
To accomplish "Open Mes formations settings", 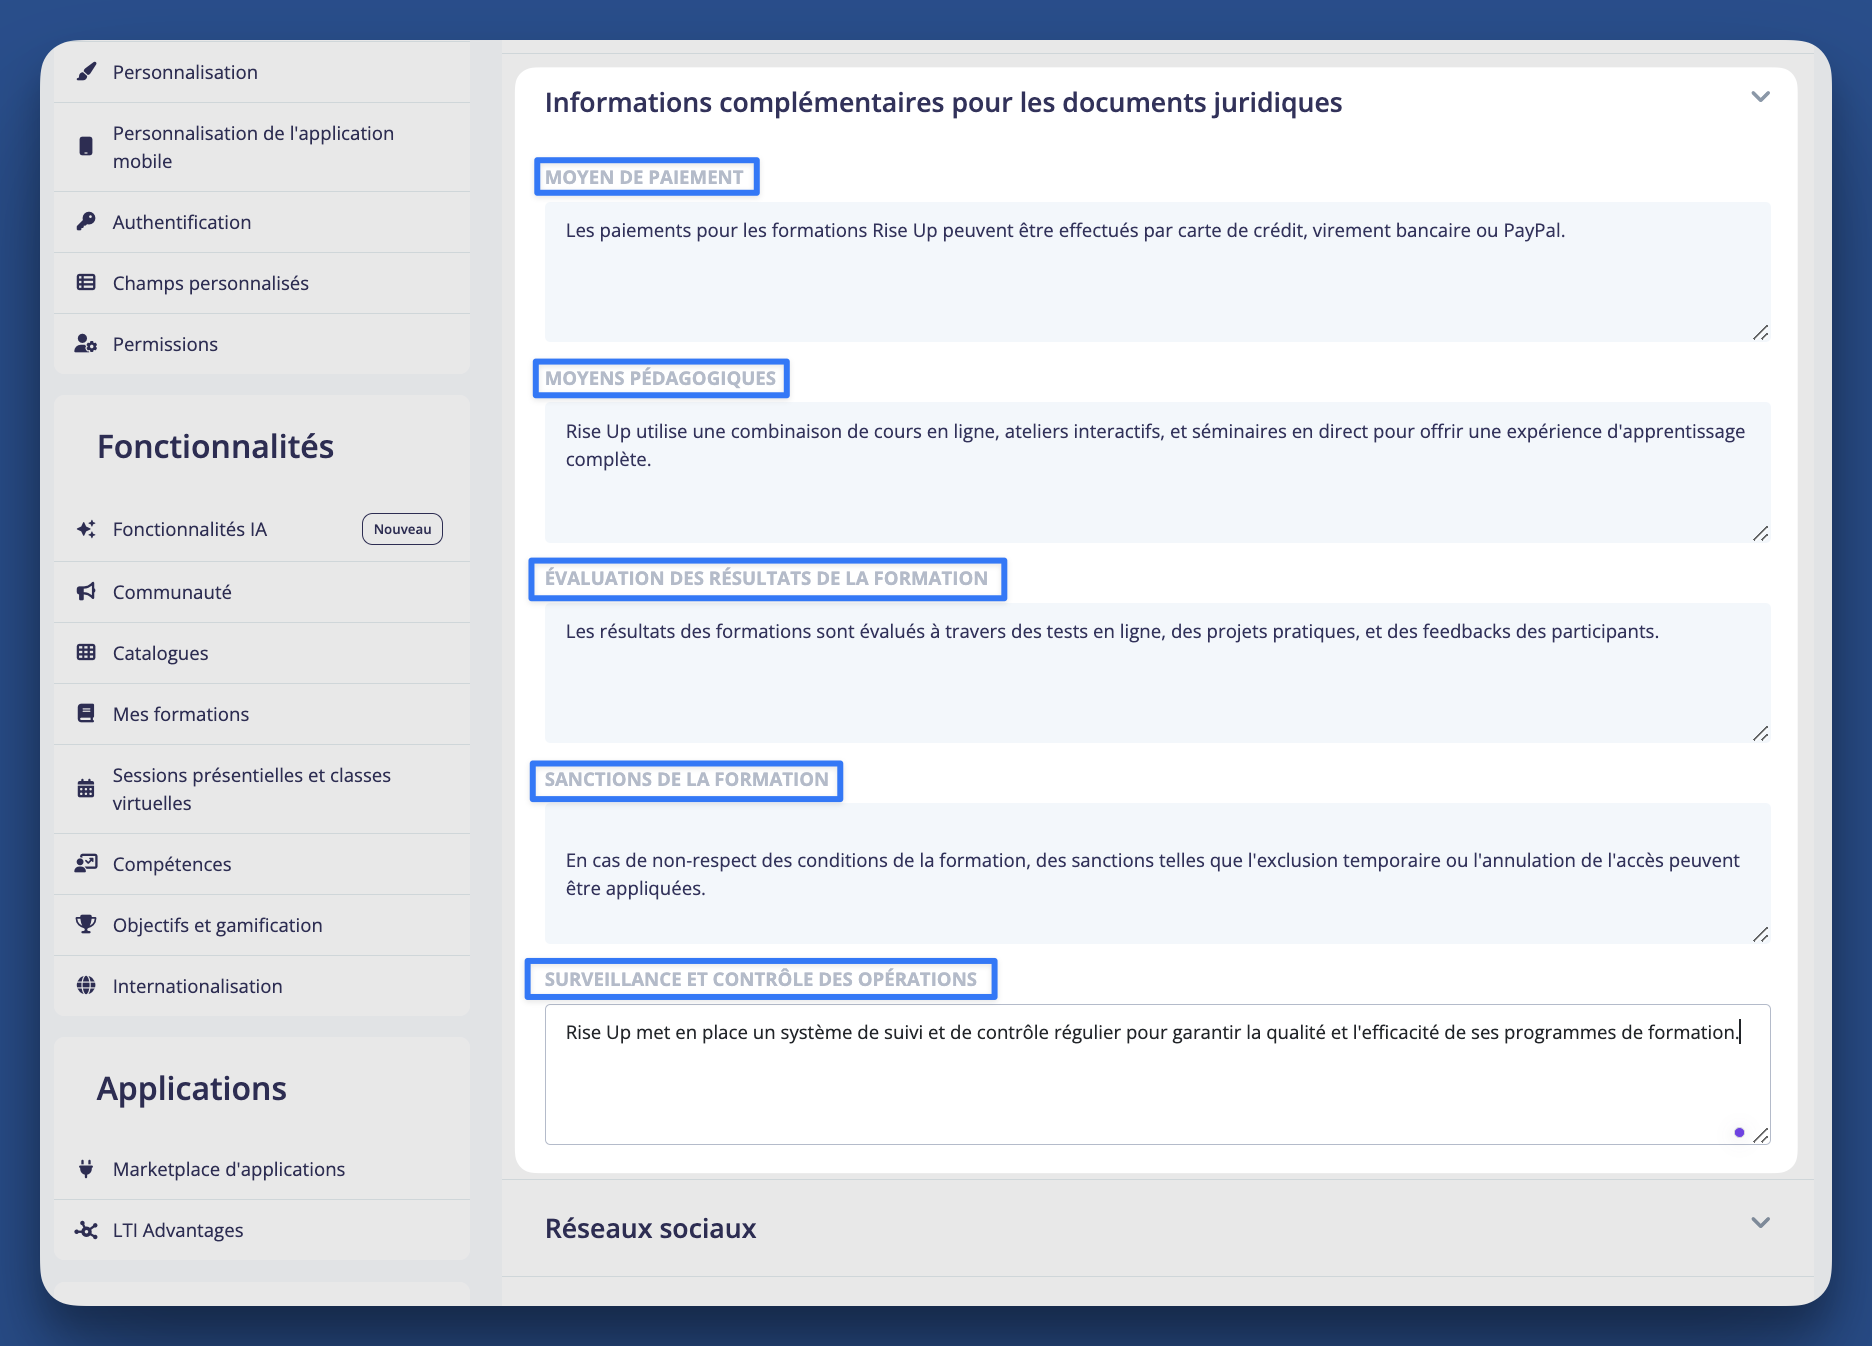I will click(x=262, y=714).
